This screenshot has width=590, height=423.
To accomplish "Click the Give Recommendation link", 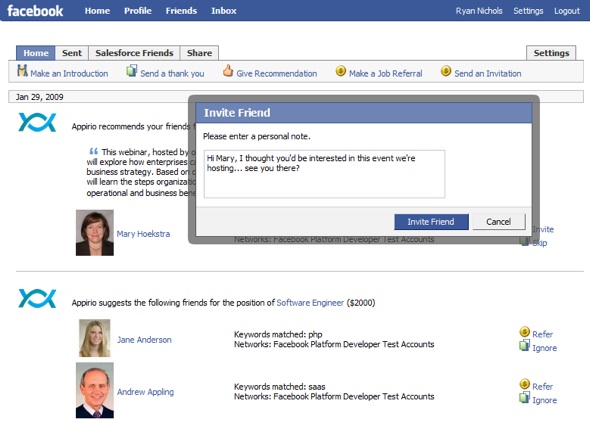I will coord(277,73).
